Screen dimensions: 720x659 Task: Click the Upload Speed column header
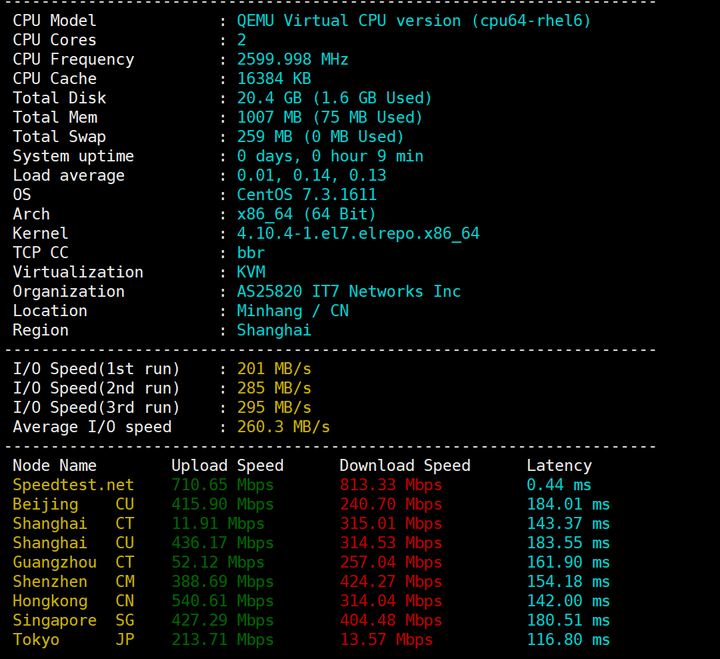click(227, 465)
